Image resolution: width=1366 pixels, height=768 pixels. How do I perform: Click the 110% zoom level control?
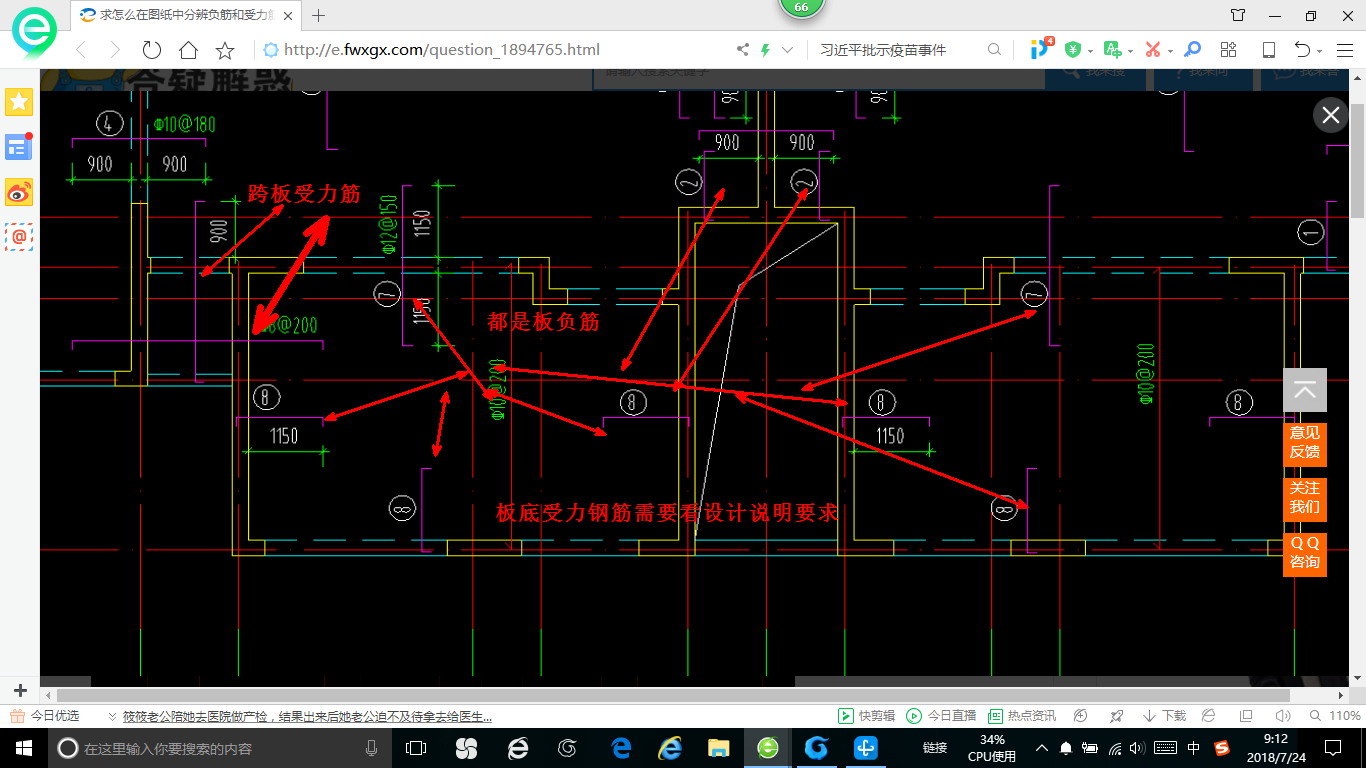tap(1335, 716)
